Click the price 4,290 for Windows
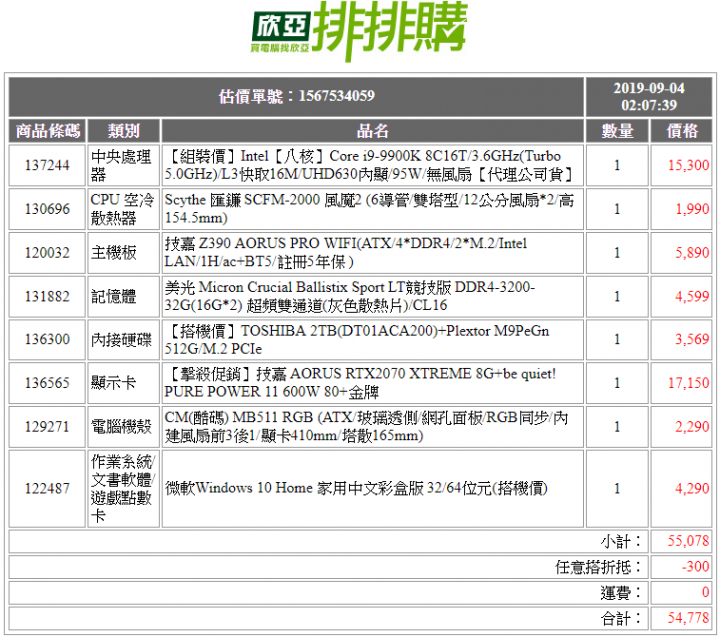 [692, 488]
